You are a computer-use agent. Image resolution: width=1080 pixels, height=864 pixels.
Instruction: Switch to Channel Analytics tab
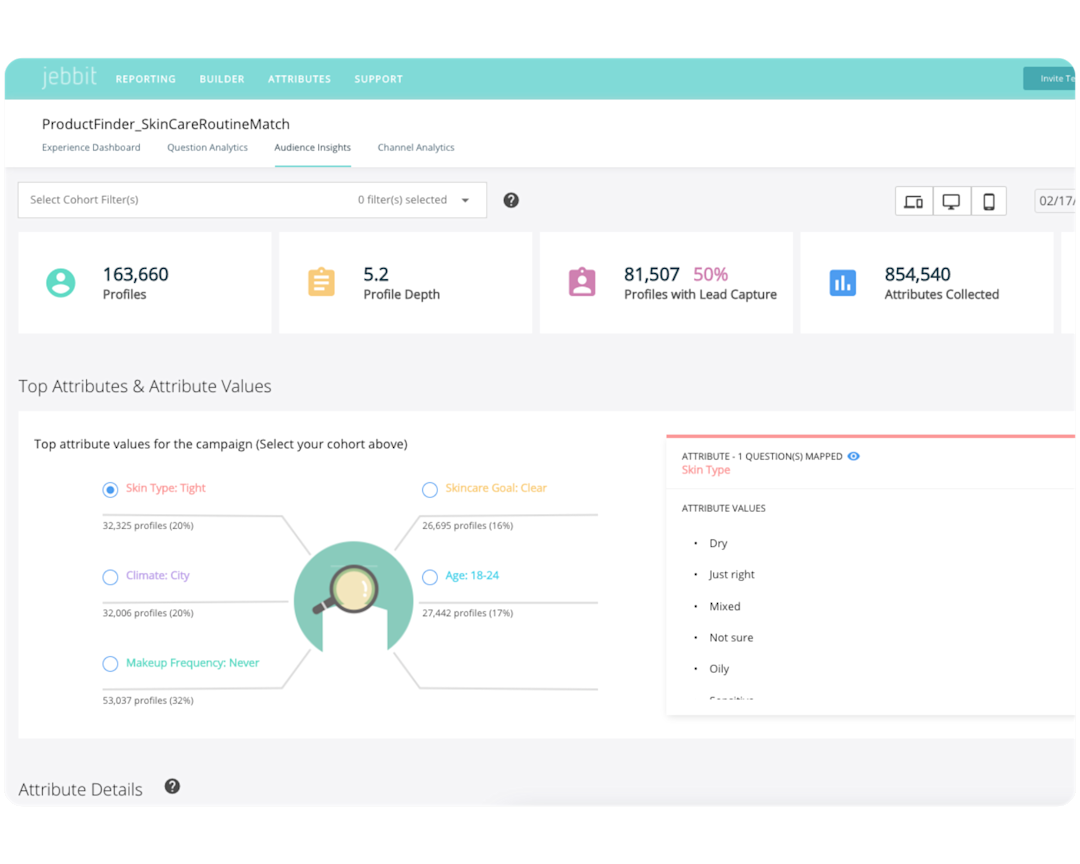point(416,147)
